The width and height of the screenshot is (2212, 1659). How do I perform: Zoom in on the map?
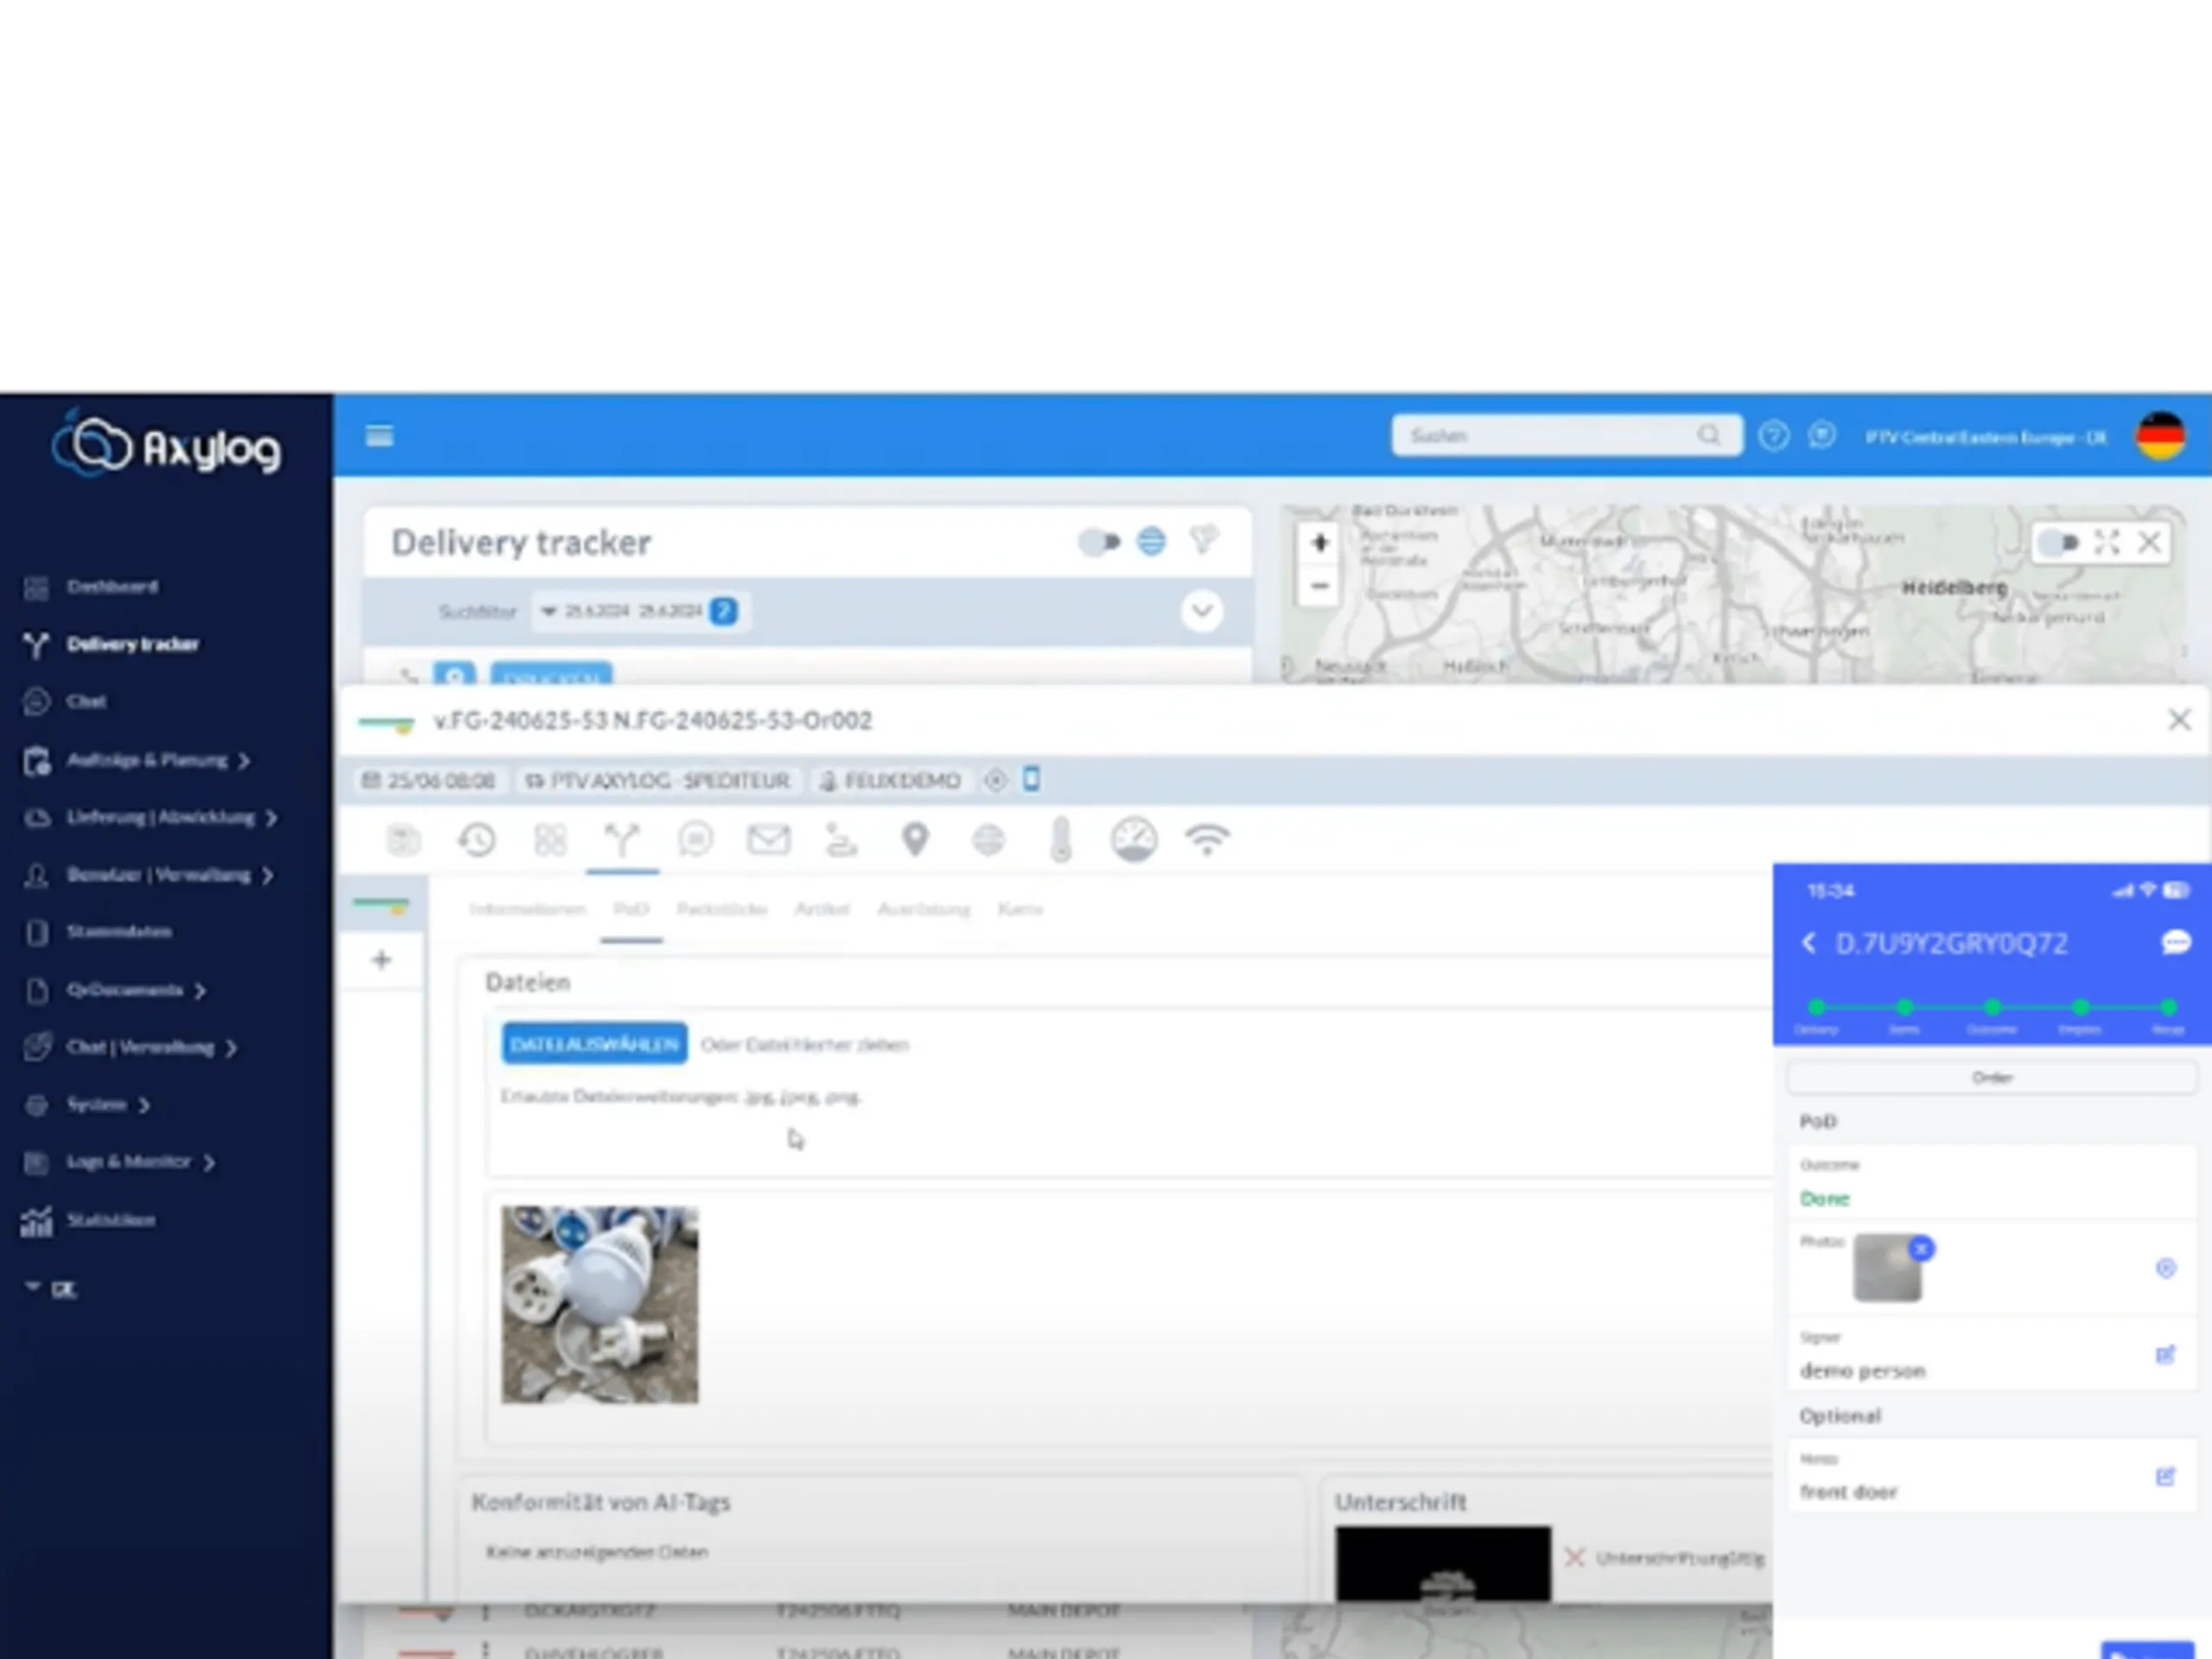coord(1319,543)
